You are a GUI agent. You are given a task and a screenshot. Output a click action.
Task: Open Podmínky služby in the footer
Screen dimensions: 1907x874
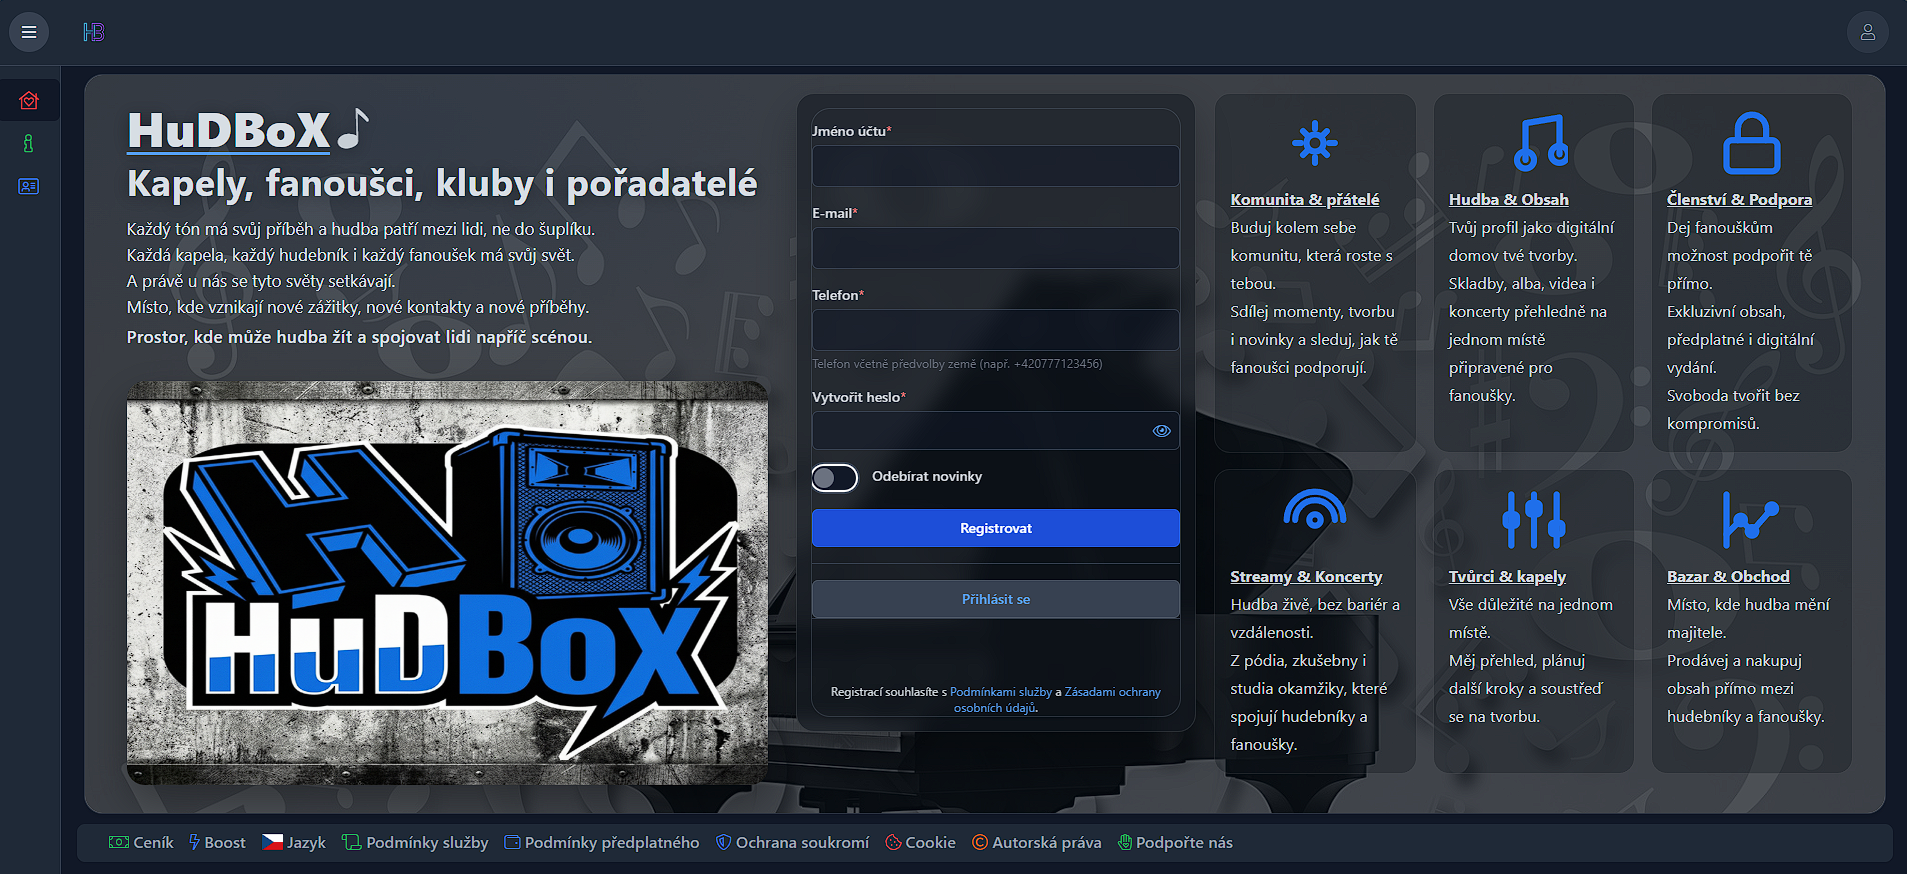[415, 842]
